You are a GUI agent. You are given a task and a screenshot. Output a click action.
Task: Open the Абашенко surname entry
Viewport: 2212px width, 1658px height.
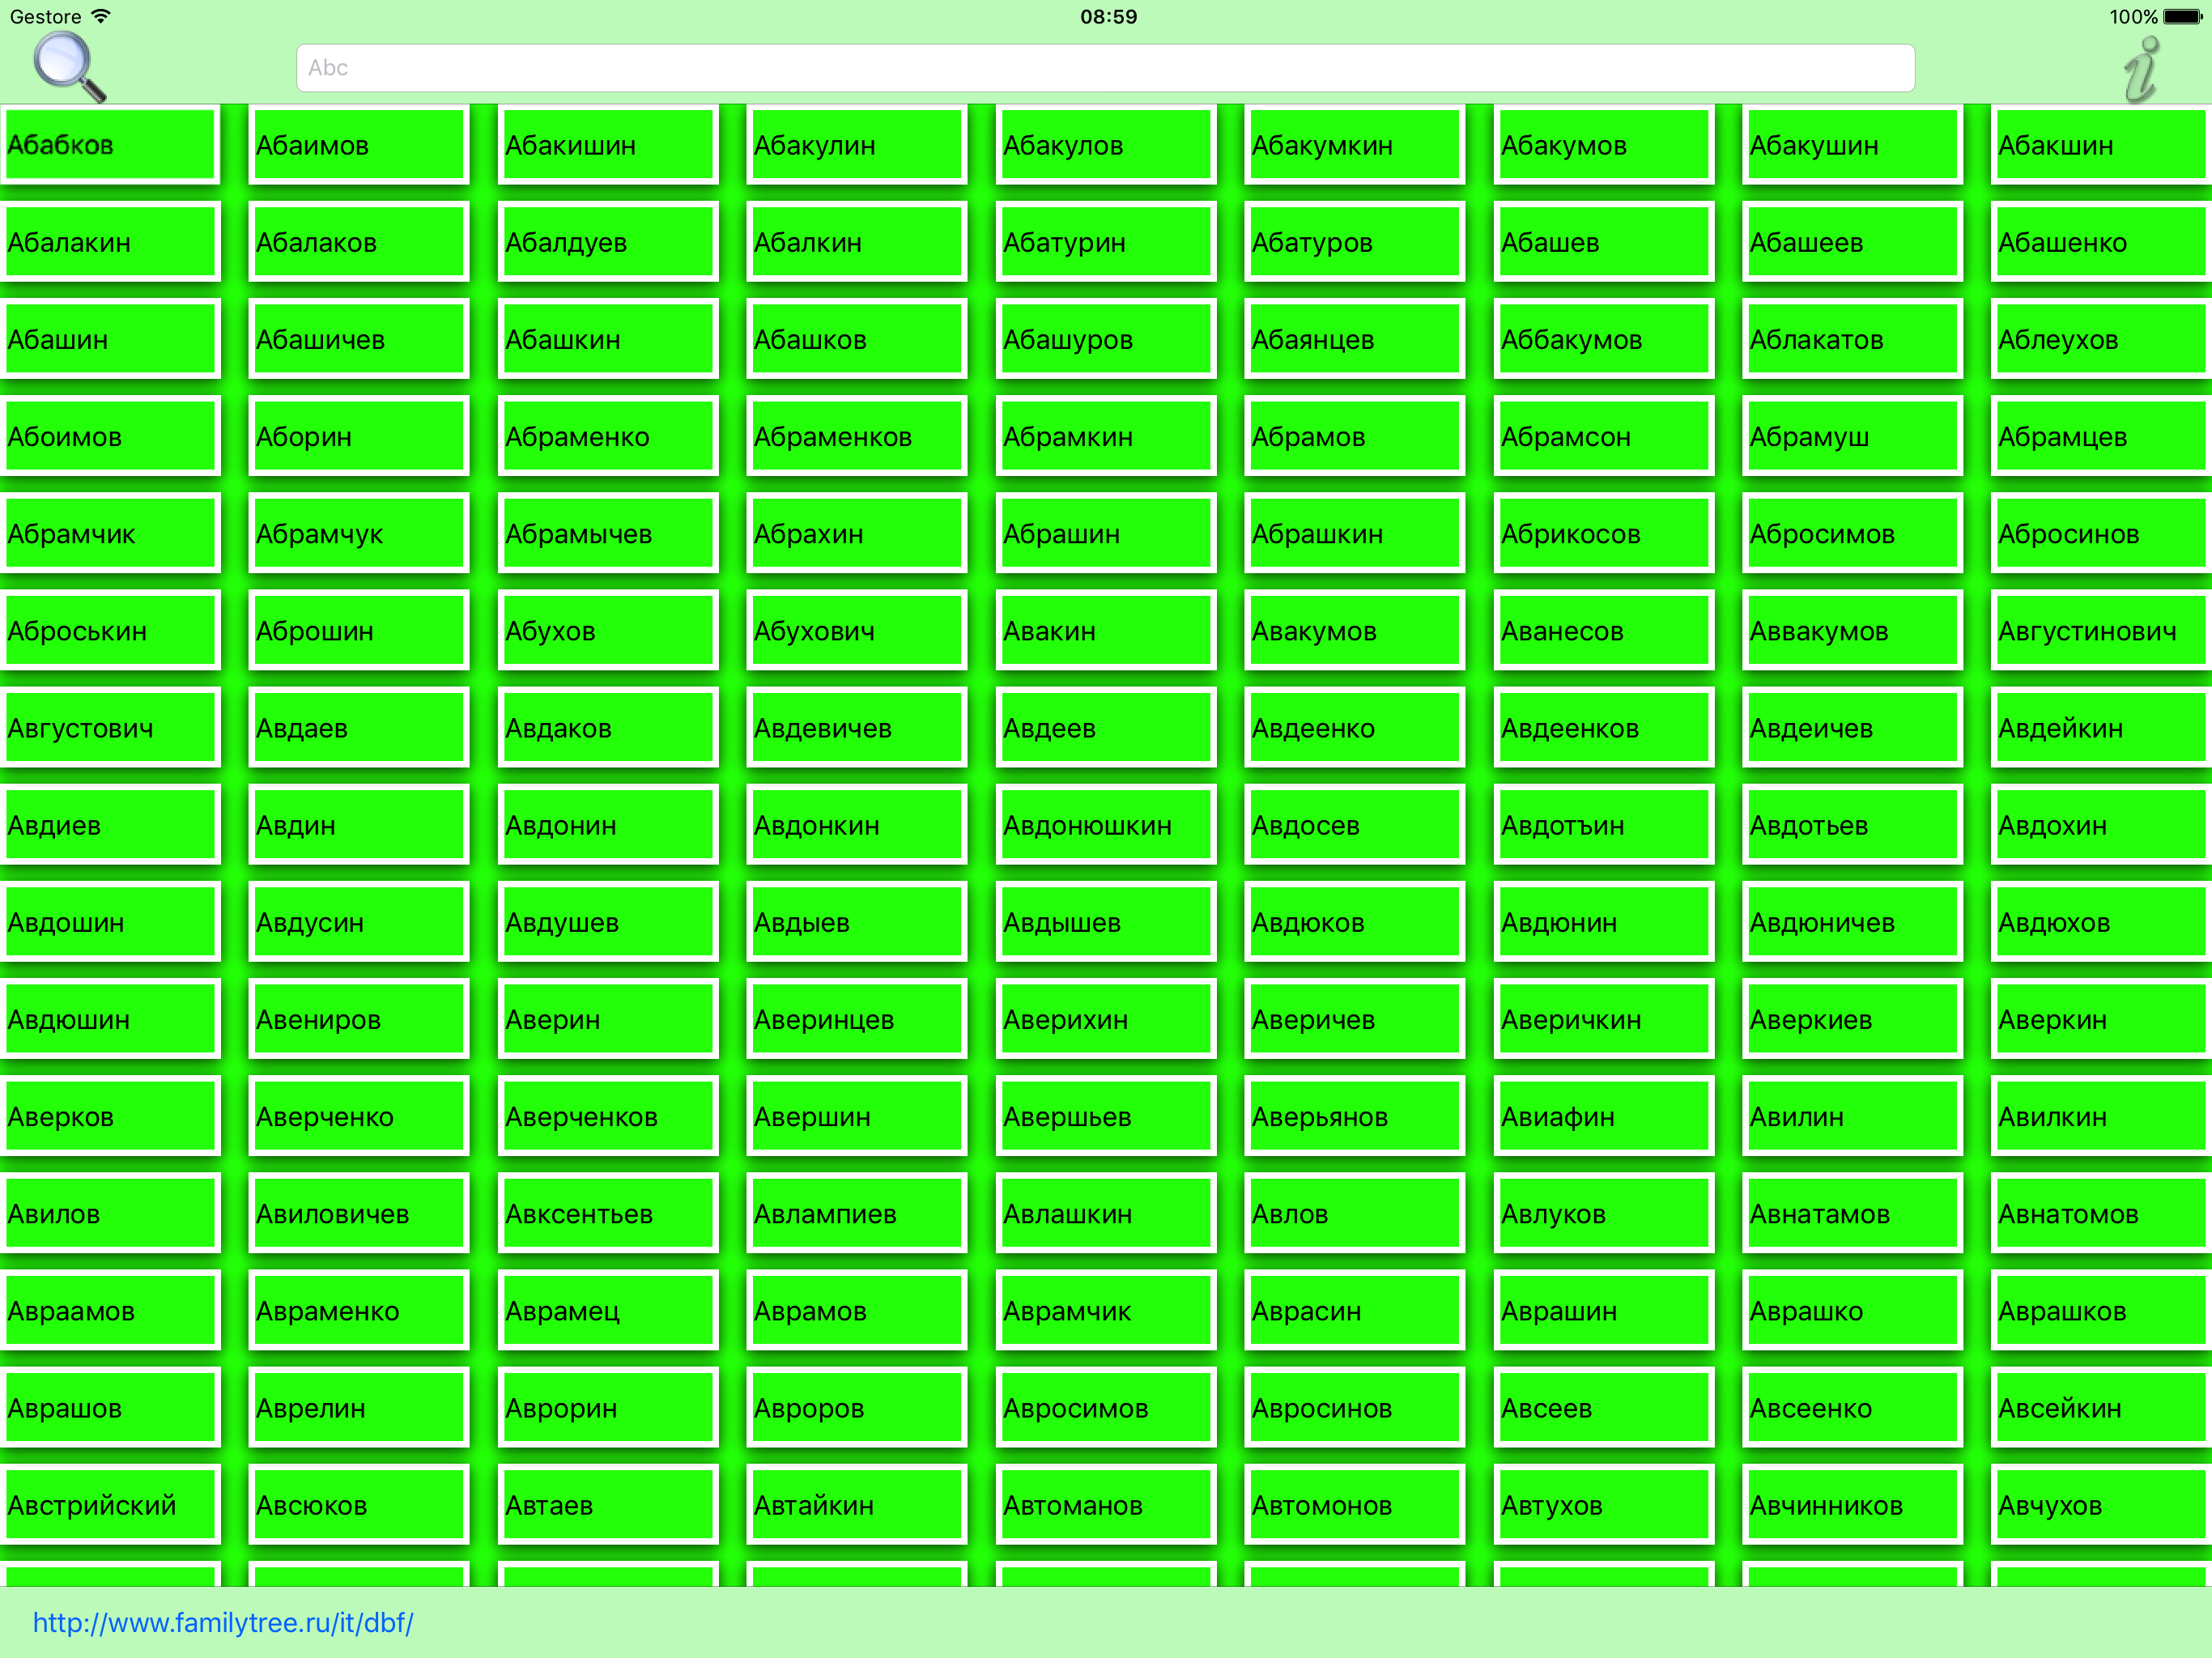[x=2101, y=242]
